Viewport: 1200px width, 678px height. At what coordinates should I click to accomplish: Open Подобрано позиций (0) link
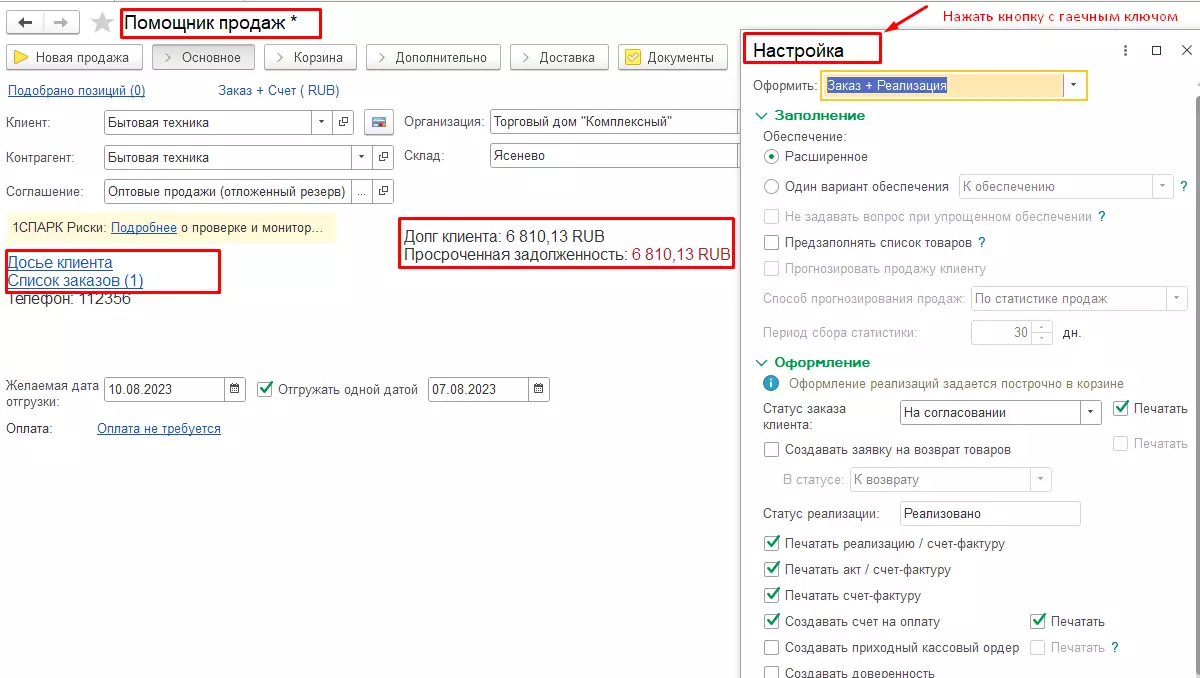pyautogui.click(x=76, y=91)
